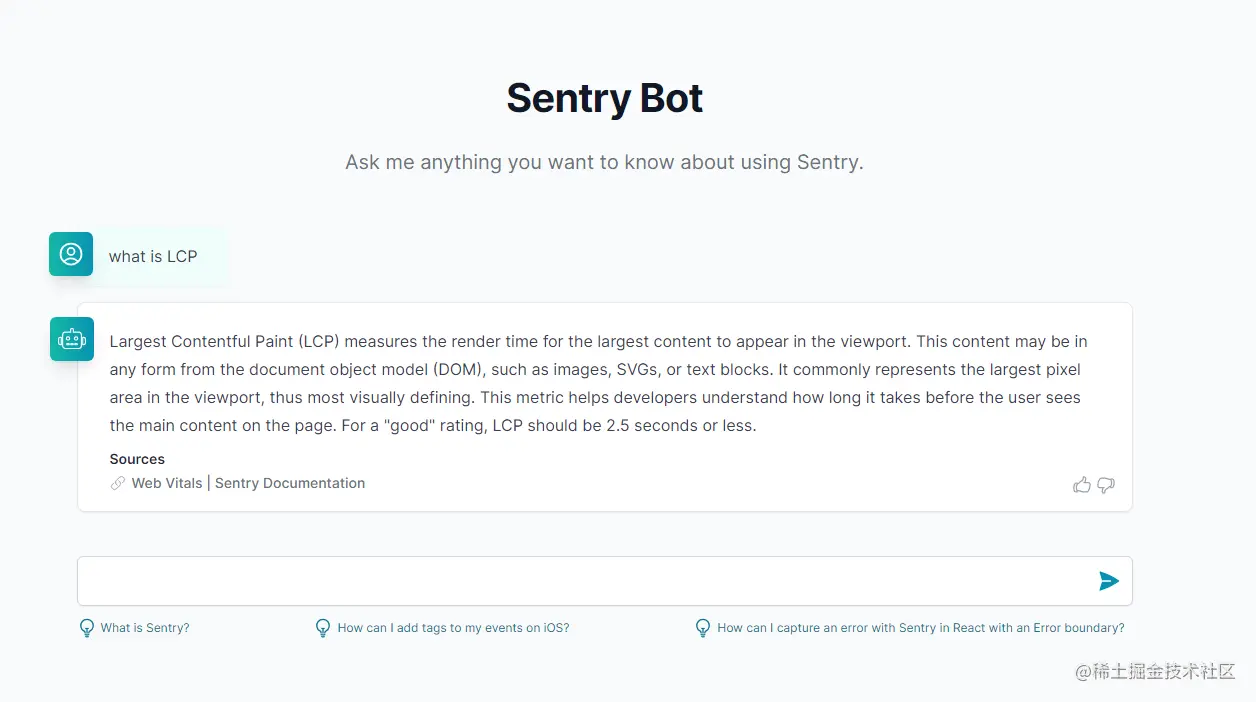Click the lightbulb beside the React Error boundary suggestion
This screenshot has width=1256, height=702.
pyautogui.click(x=703, y=628)
